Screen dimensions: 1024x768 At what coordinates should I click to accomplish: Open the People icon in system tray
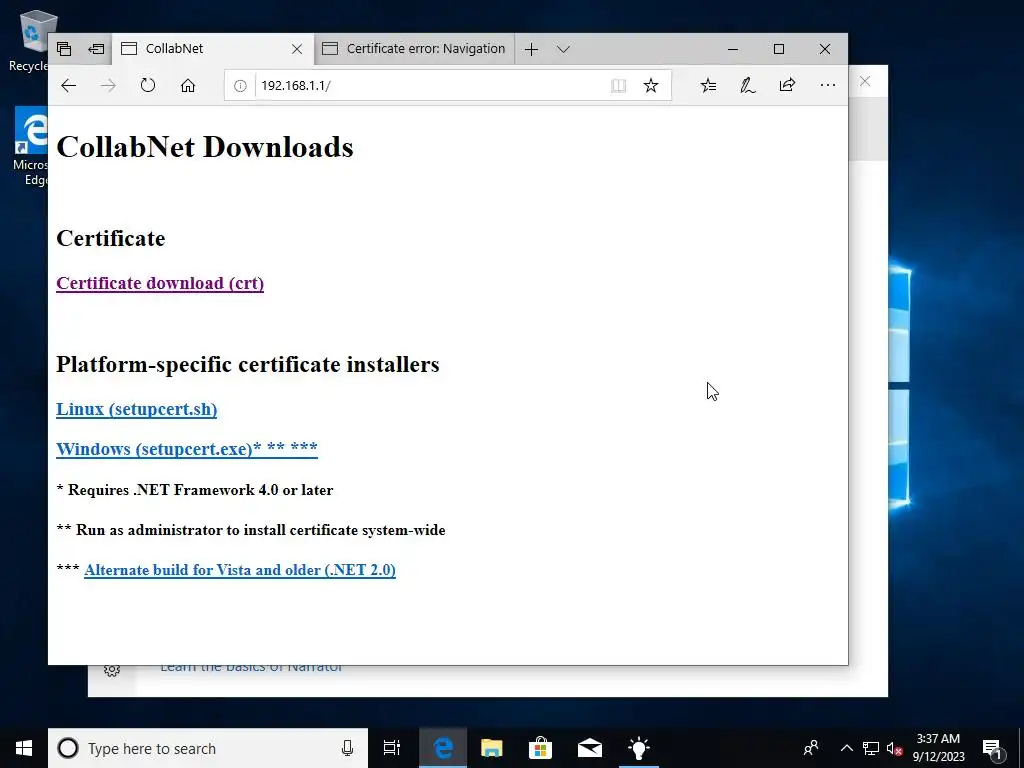(811, 748)
